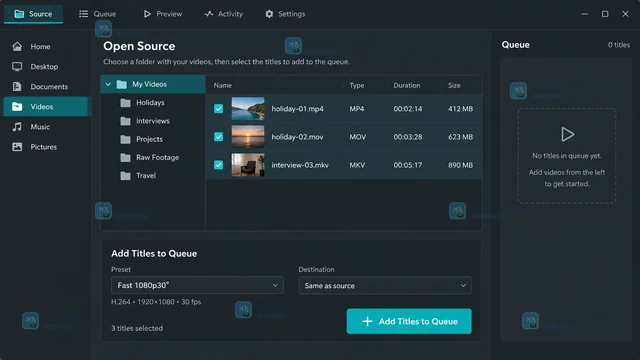The image size is (640, 360).
Task: Go to the Activity tab
Action: [x=224, y=14]
